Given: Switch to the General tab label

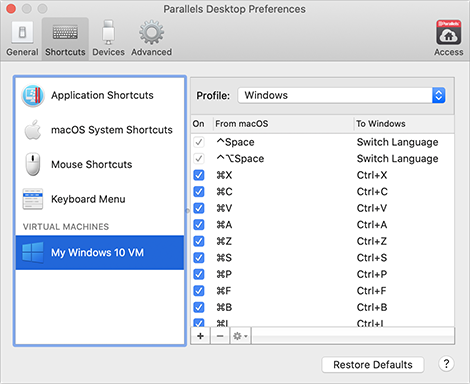Looking at the screenshot, I should [x=22, y=52].
